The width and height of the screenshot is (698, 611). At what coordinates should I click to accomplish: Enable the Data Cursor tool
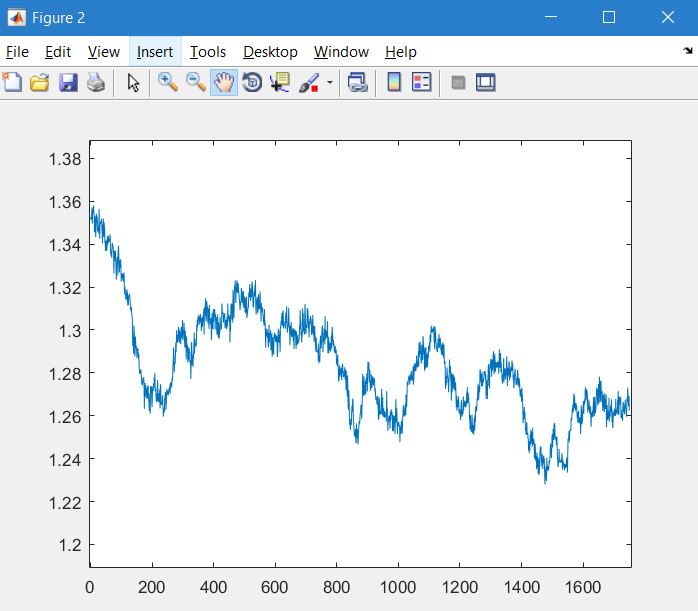(280, 82)
